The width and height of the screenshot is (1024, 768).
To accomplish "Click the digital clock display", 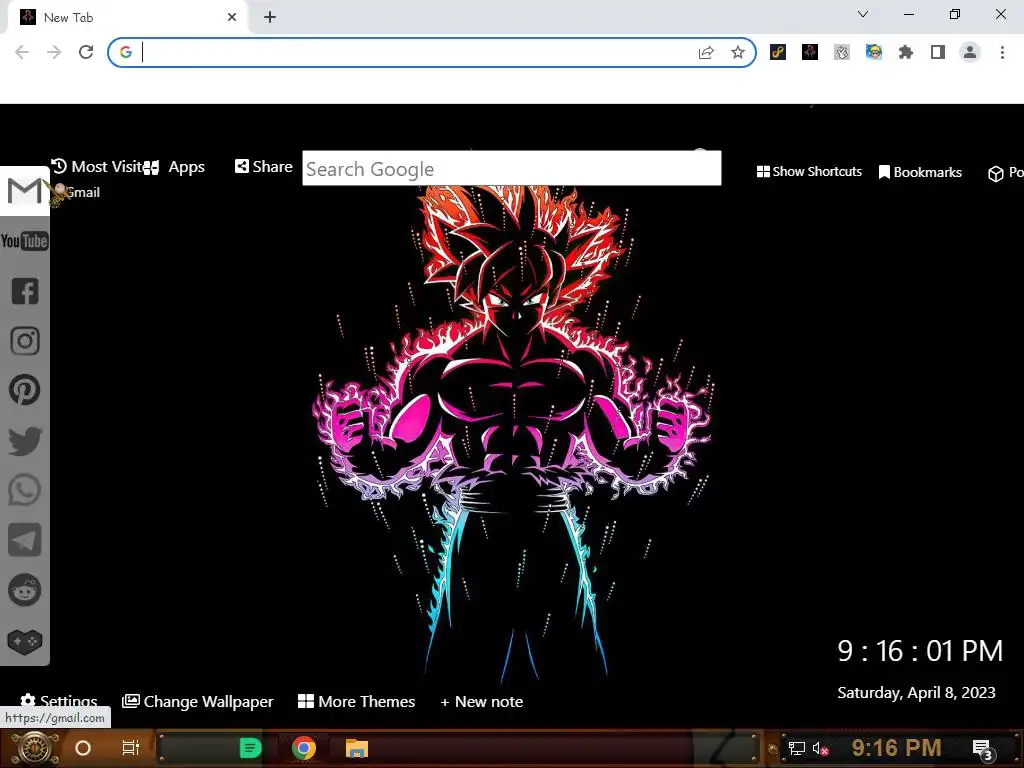I will coord(920,651).
